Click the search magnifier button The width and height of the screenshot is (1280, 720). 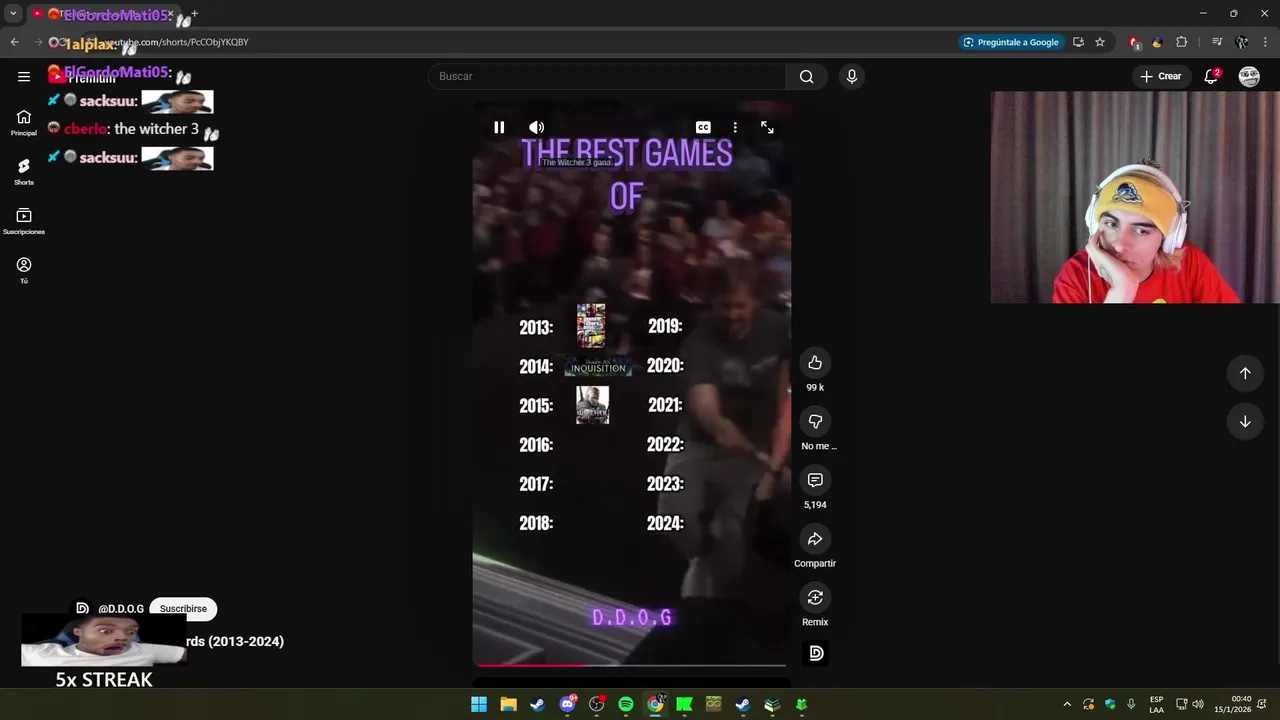(807, 76)
